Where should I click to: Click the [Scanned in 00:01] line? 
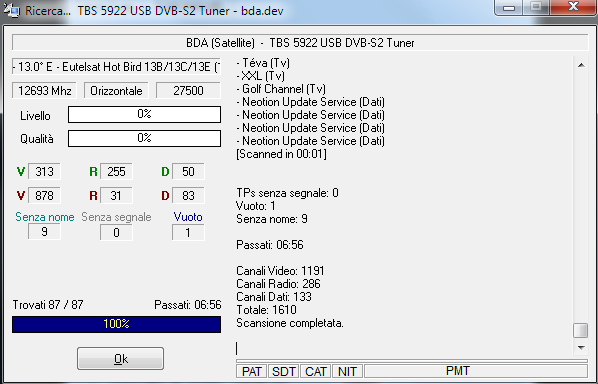281,154
